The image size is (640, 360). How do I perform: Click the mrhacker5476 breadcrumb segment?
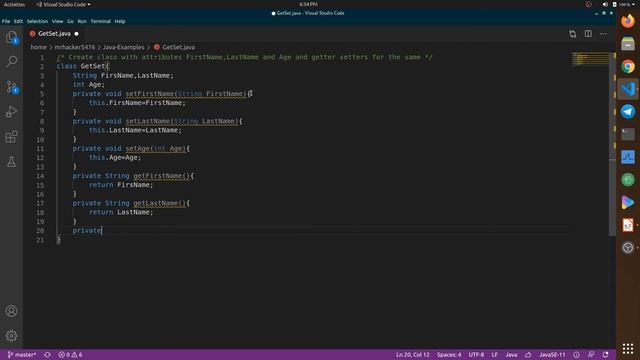click(x=75, y=47)
